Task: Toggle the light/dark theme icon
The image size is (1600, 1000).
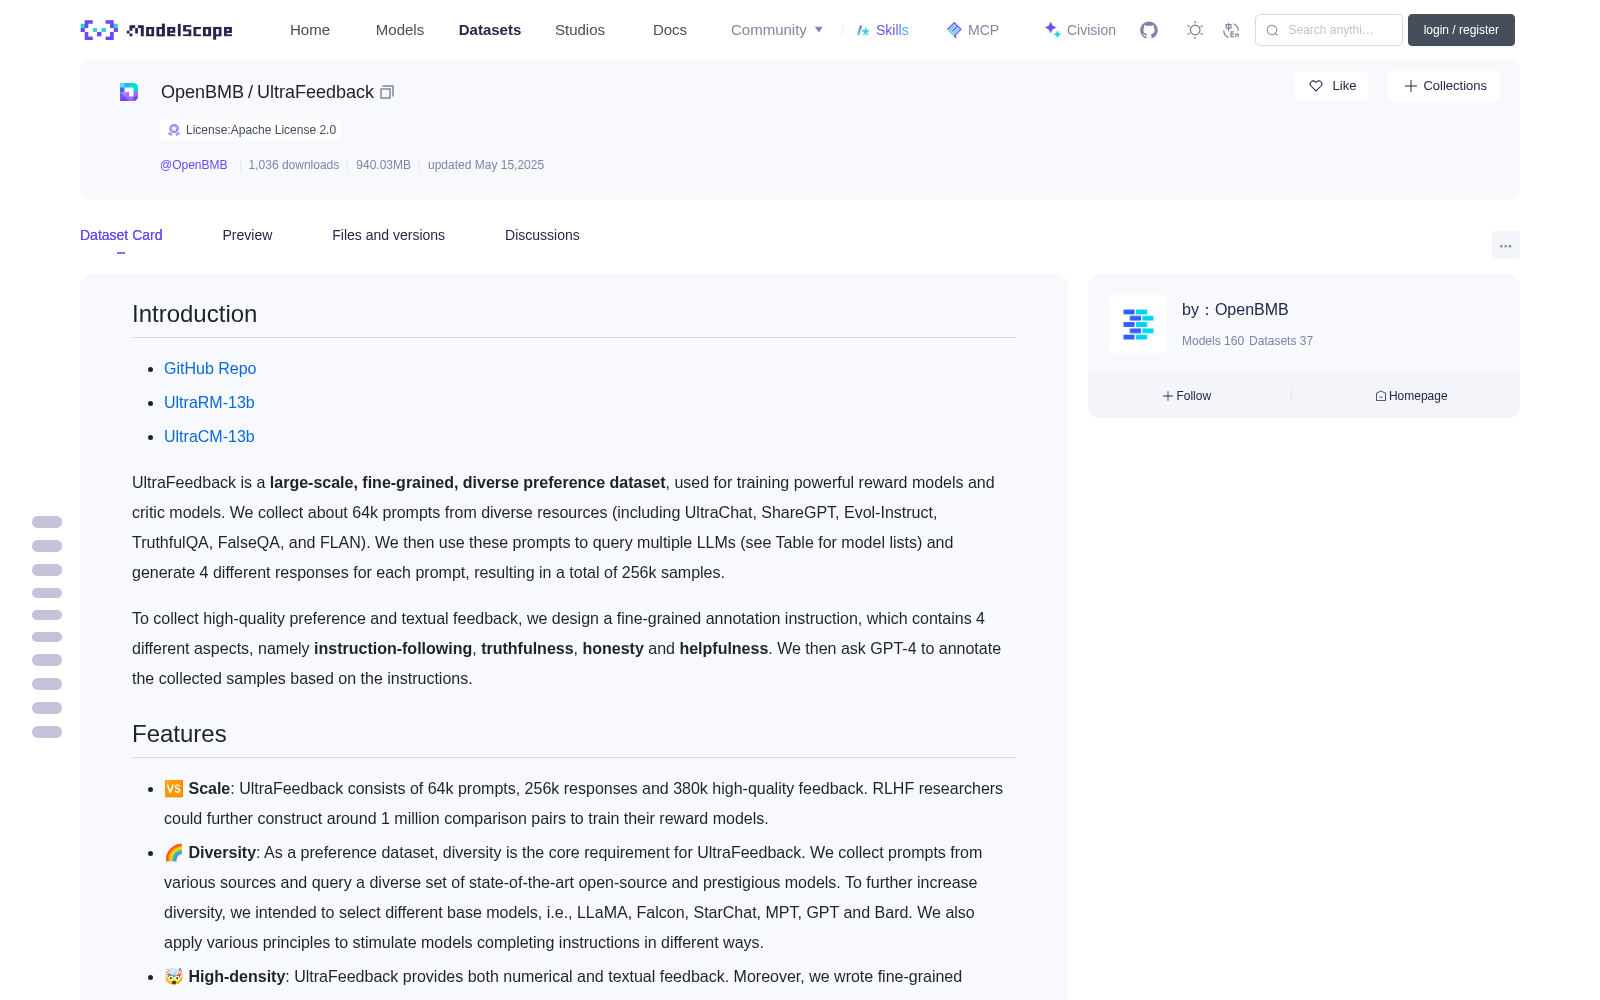Action: click(1195, 30)
